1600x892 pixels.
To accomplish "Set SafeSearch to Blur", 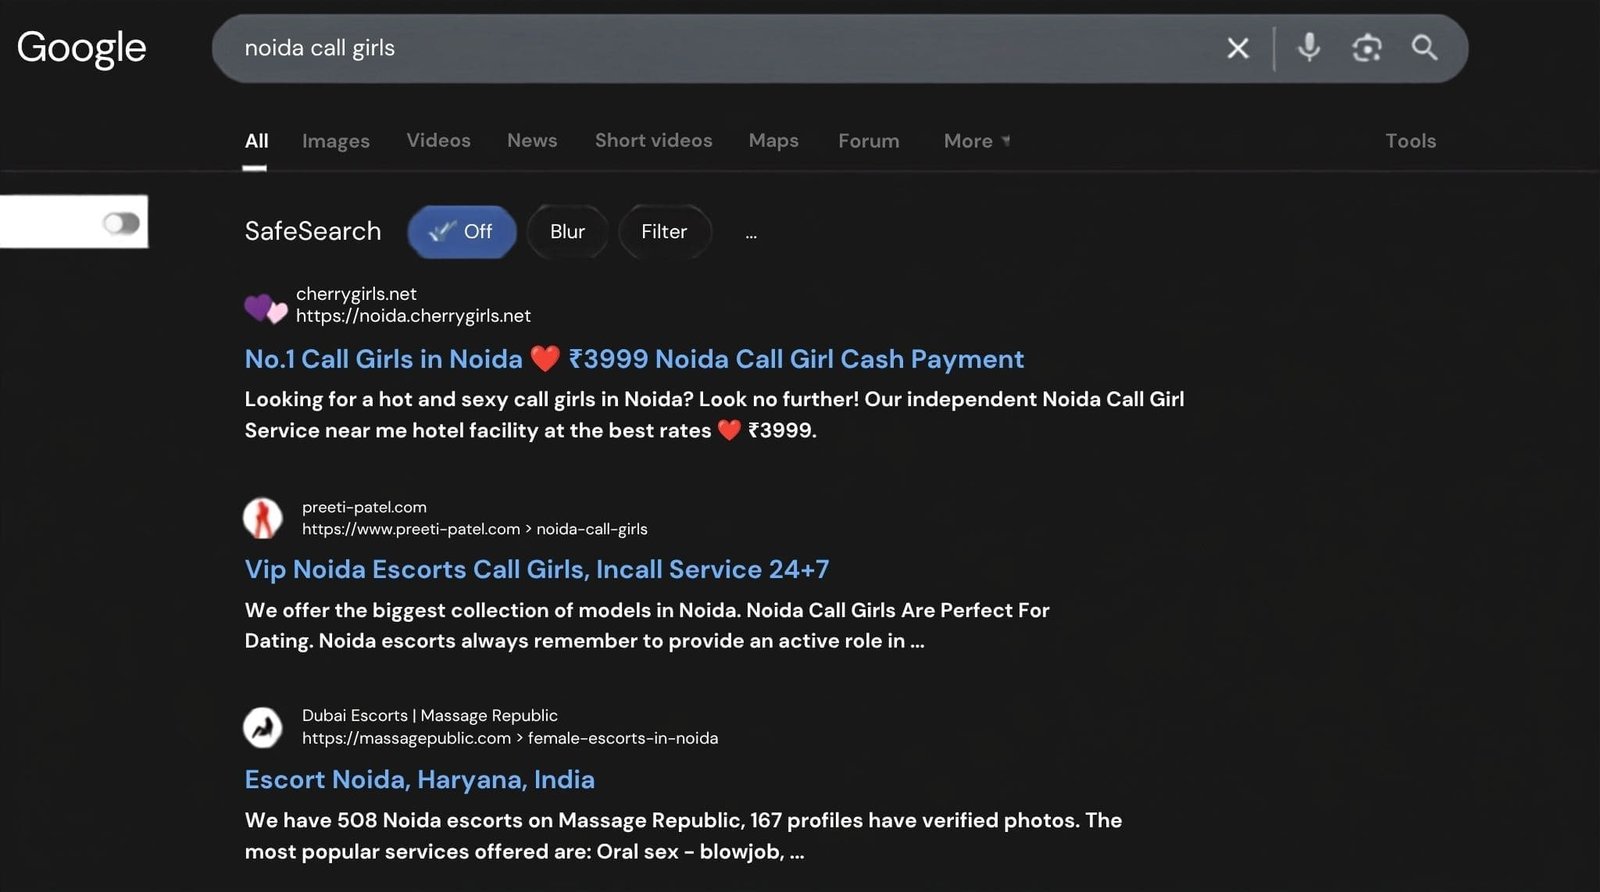I will tap(567, 232).
